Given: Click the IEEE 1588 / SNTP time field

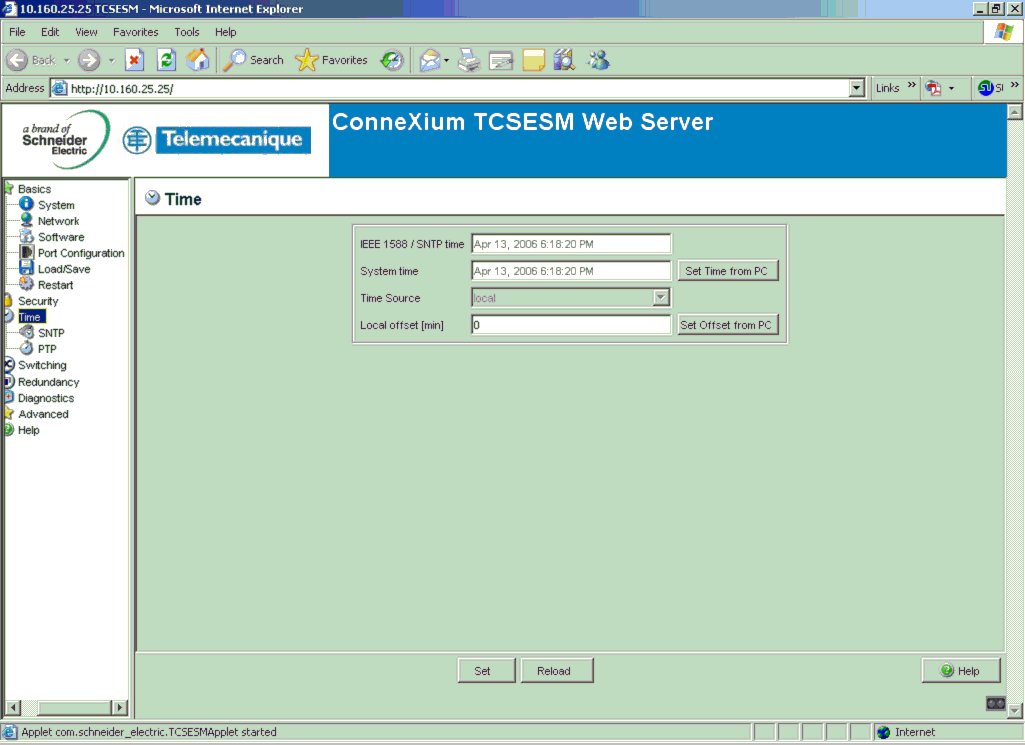Looking at the screenshot, I should coord(571,244).
